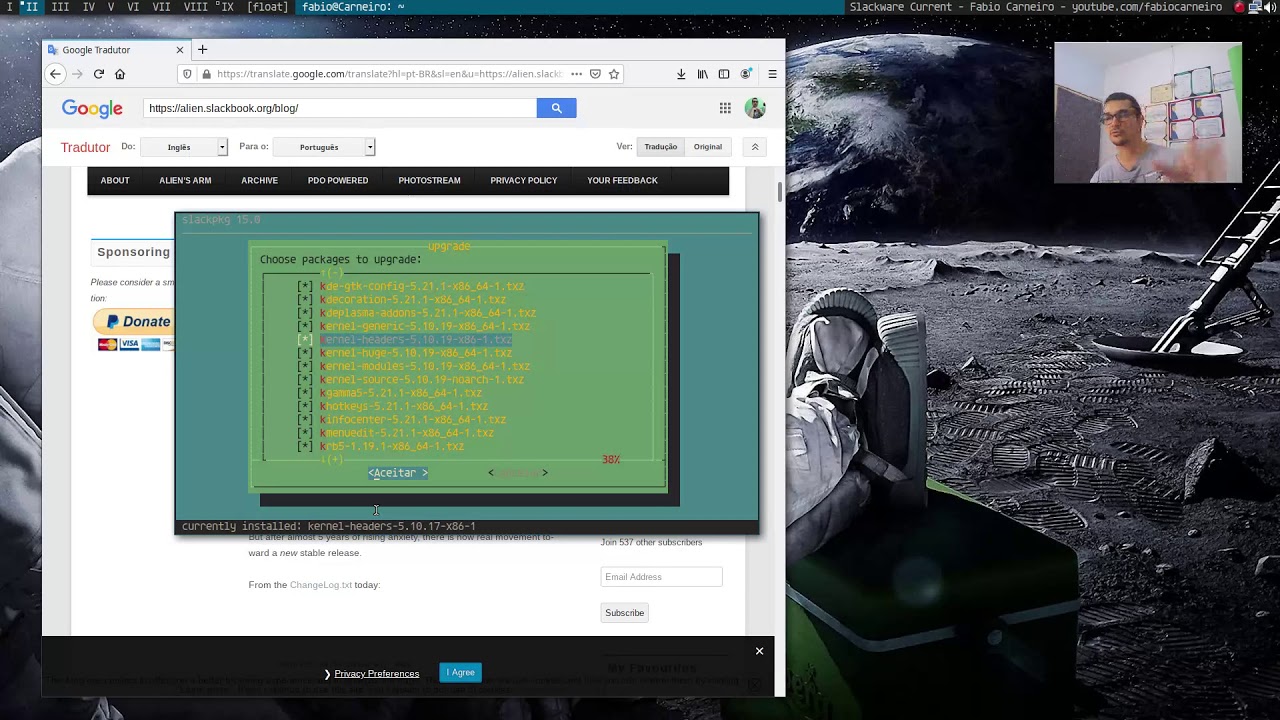Click the red system tray icon
The width and height of the screenshot is (1280, 720).
tap(1240, 7)
